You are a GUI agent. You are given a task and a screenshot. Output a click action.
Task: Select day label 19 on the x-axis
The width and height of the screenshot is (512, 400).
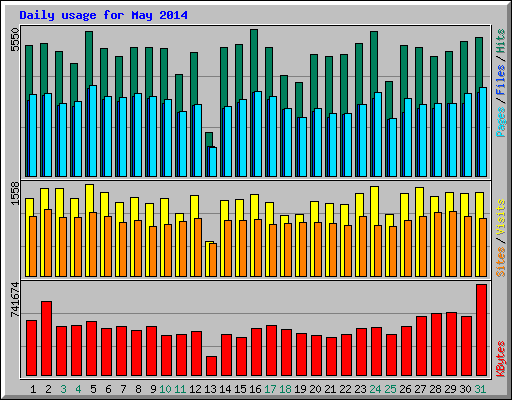pos(300,389)
